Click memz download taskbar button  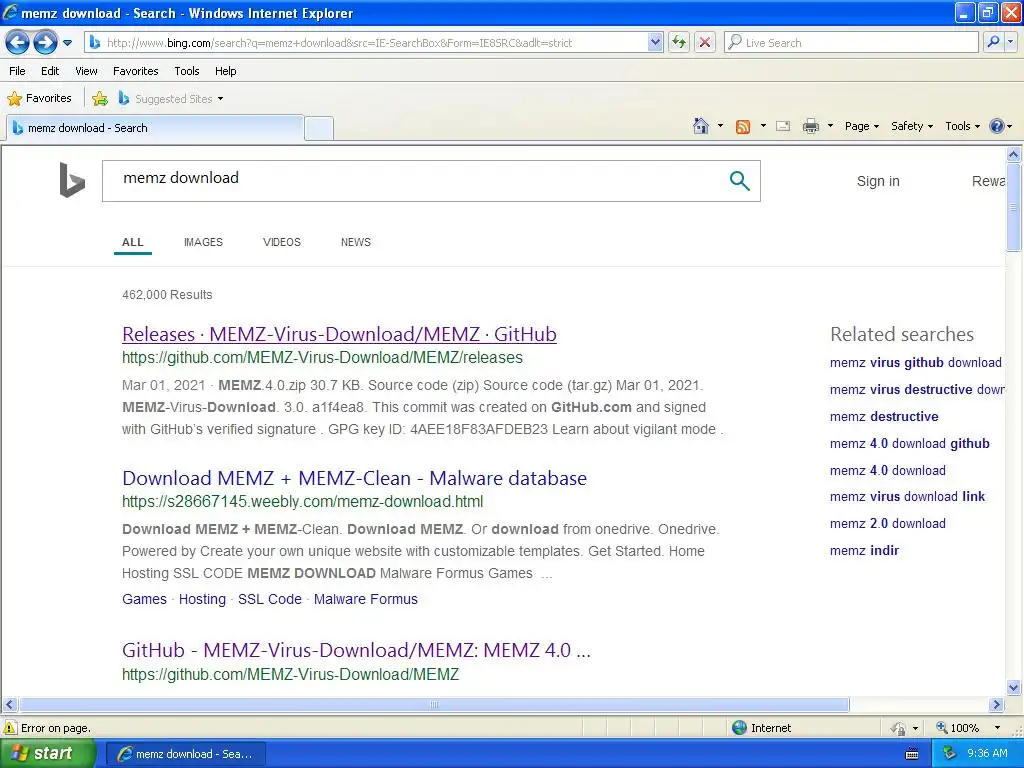point(185,754)
